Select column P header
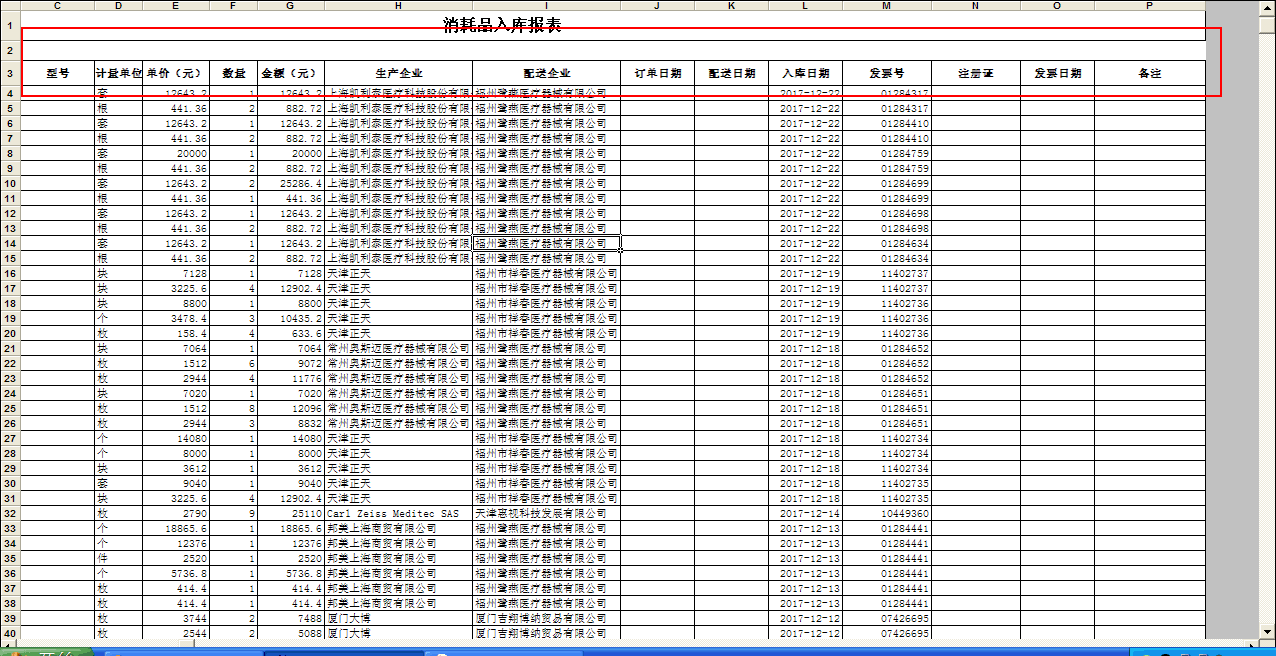Viewport: 1276px width, 656px height. [1149, 6]
